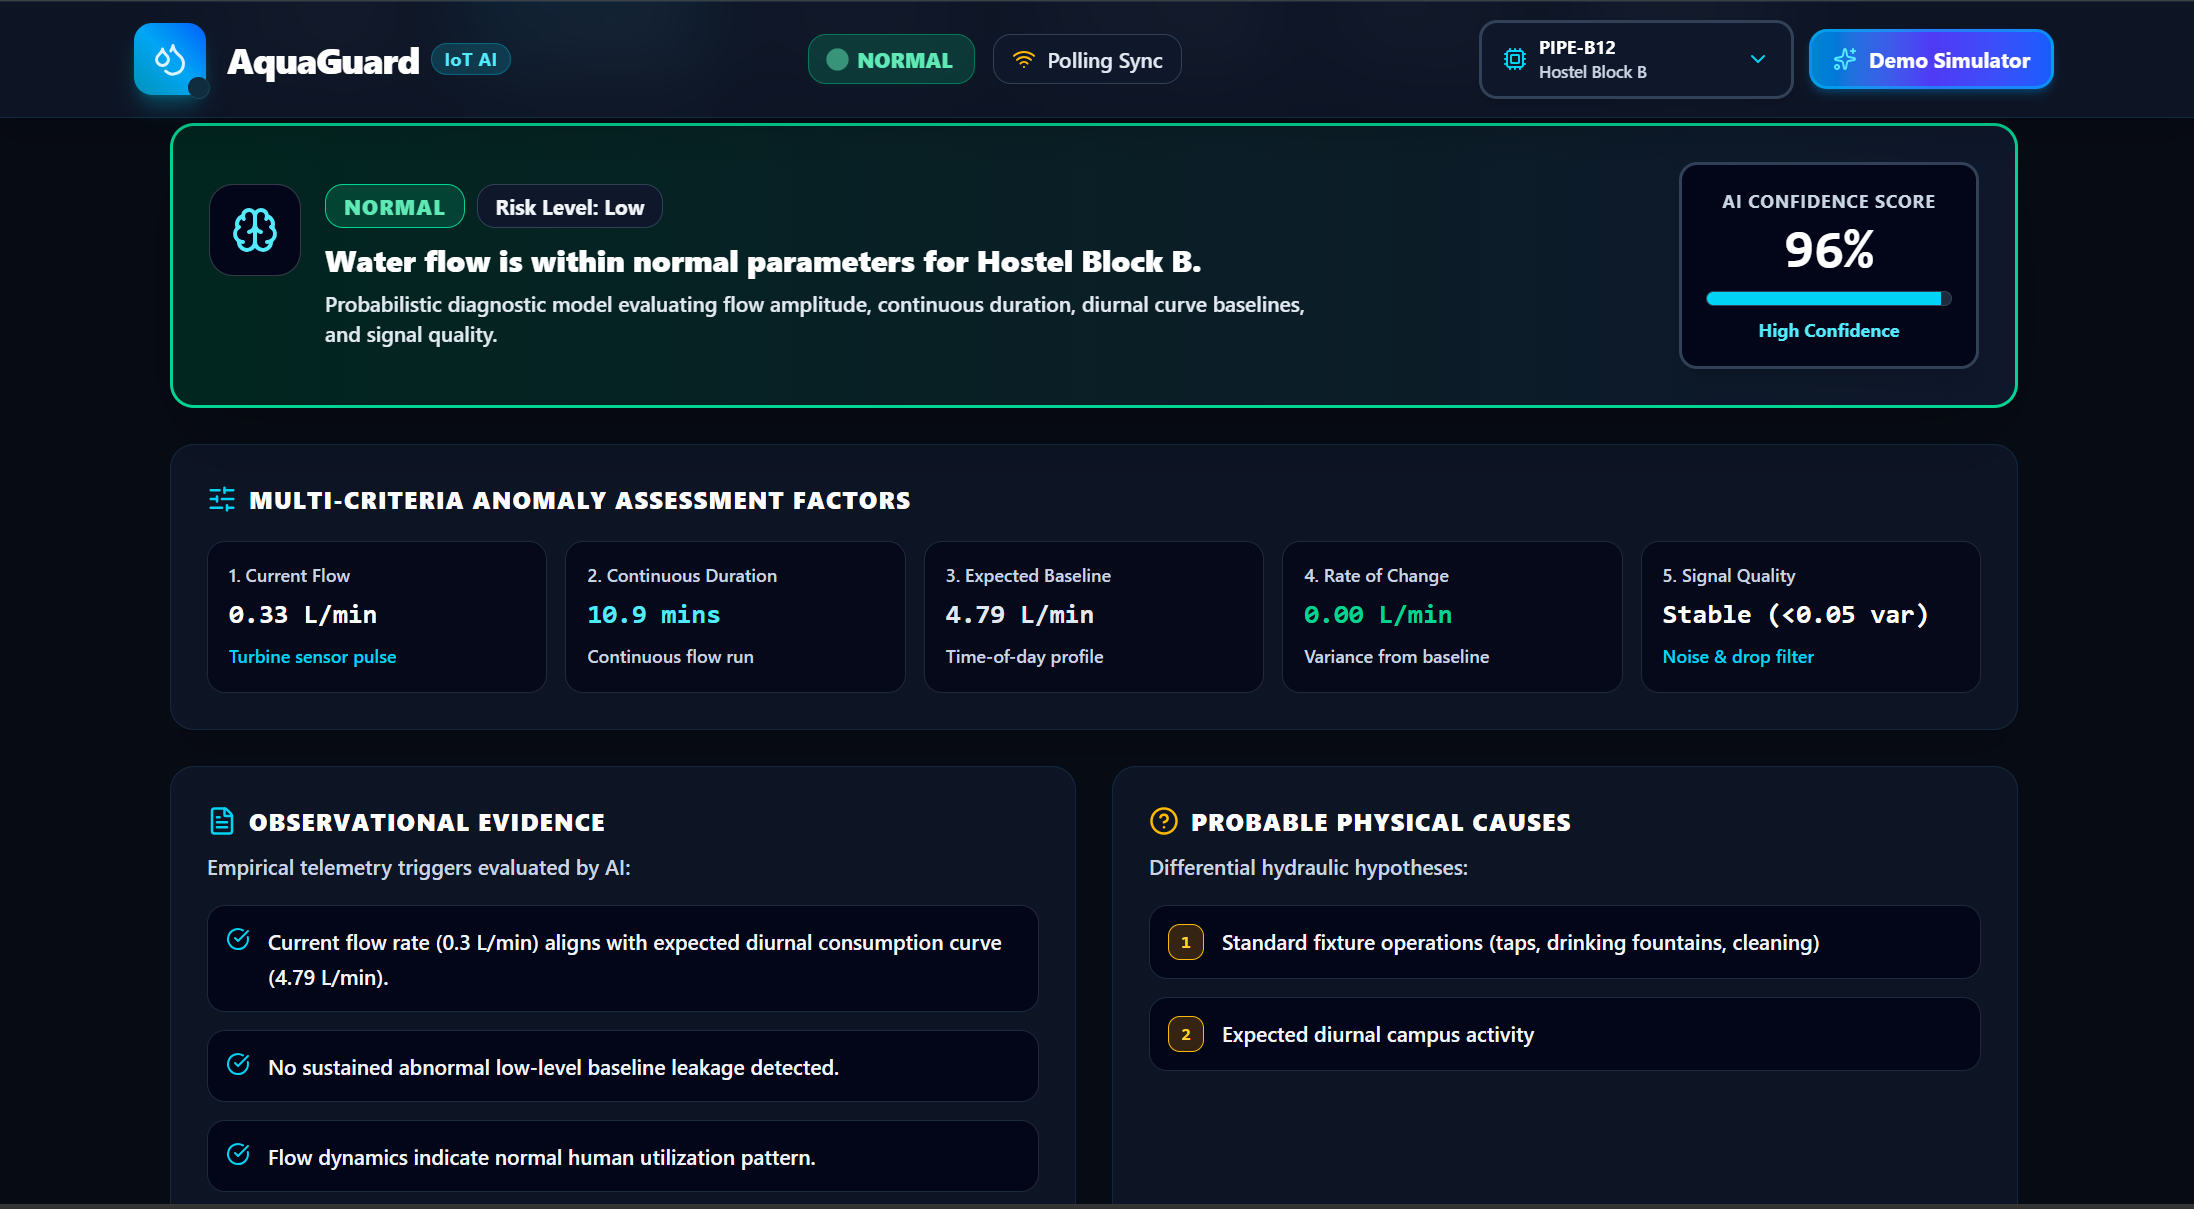
Task: Click the AquaGuard water droplet logo
Action: pyautogui.click(x=170, y=60)
